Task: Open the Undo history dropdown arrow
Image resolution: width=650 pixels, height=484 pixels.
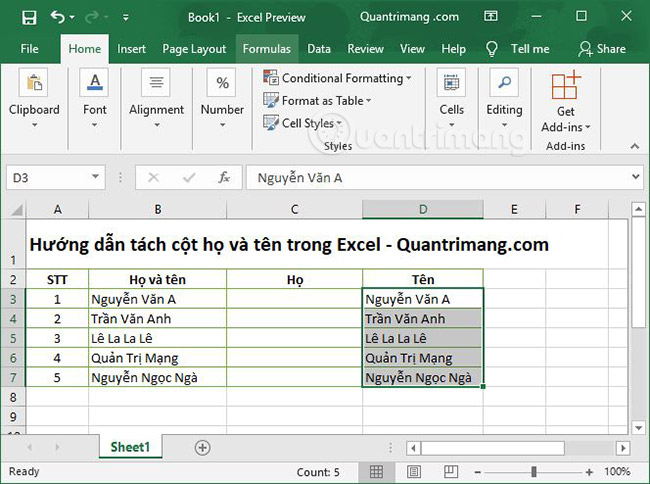Action: [x=72, y=17]
